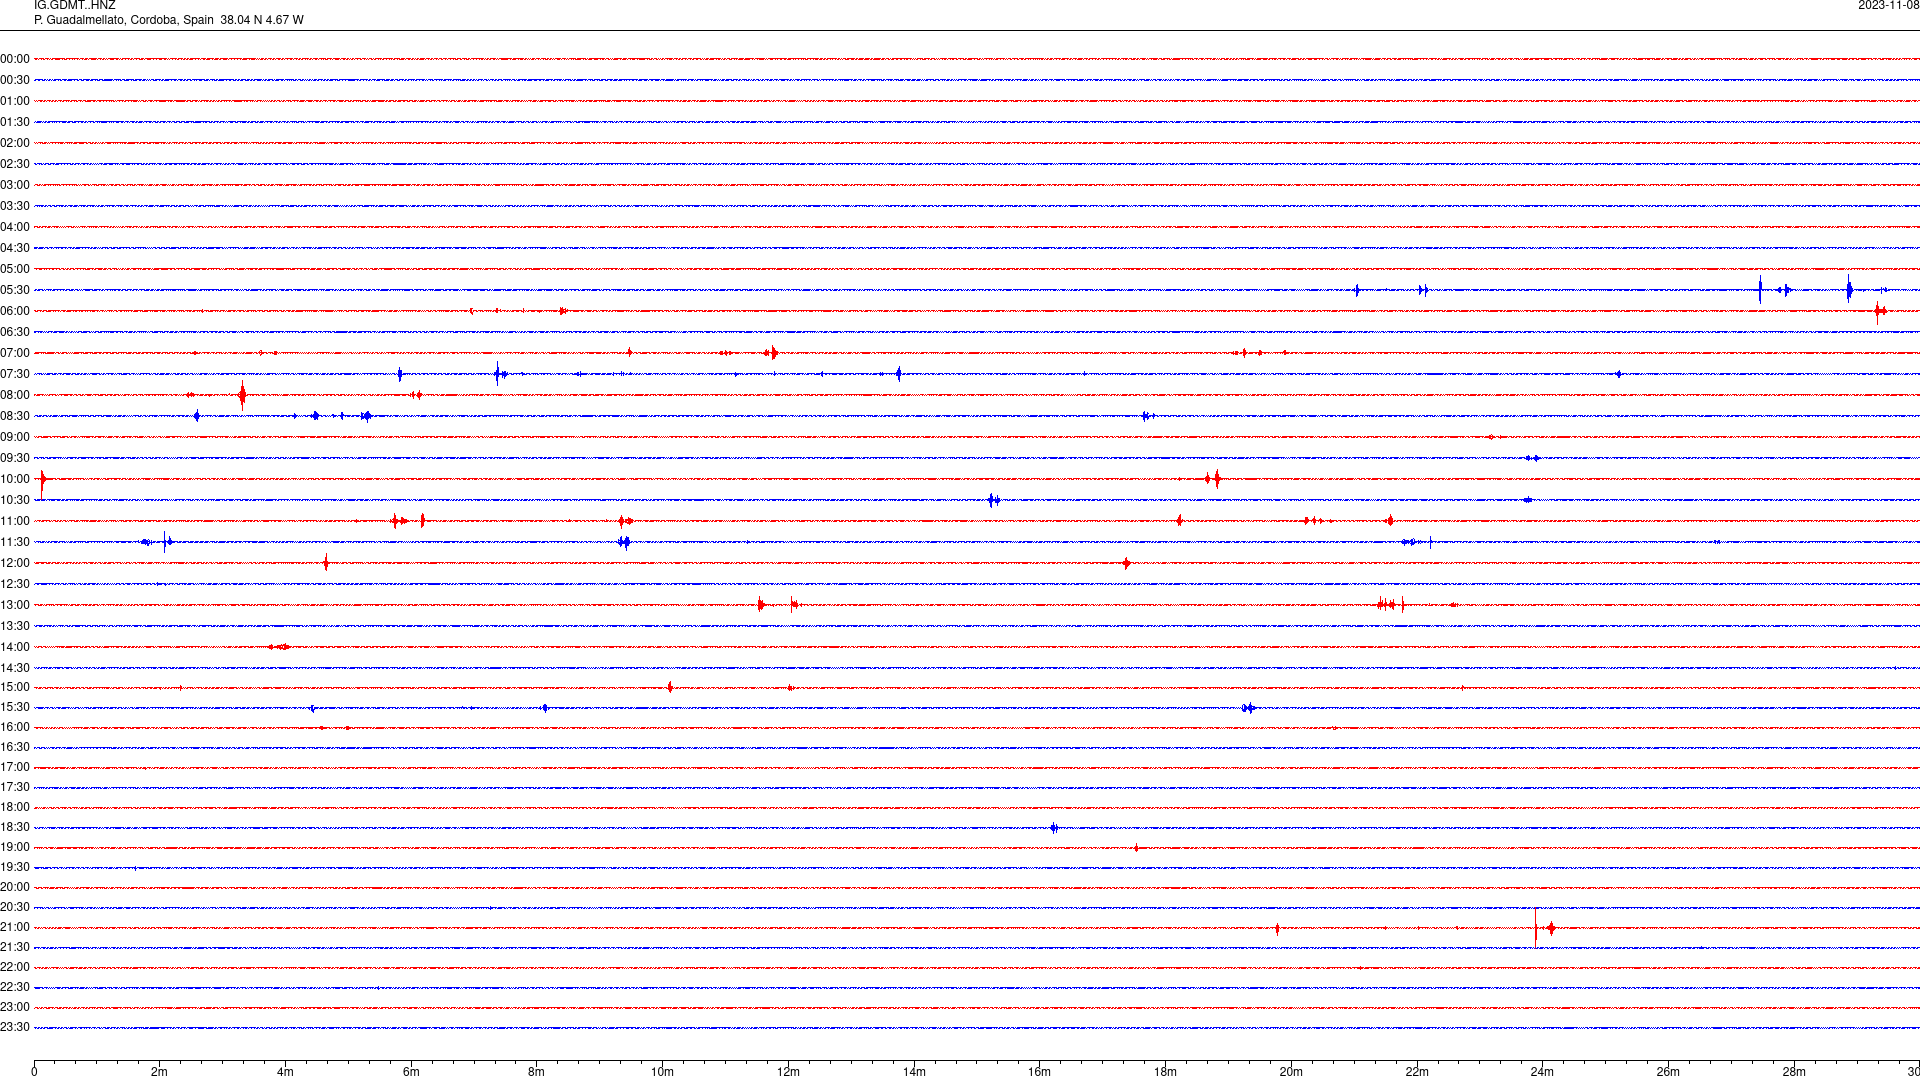Select the 00:00 time row label

click(15, 59)
